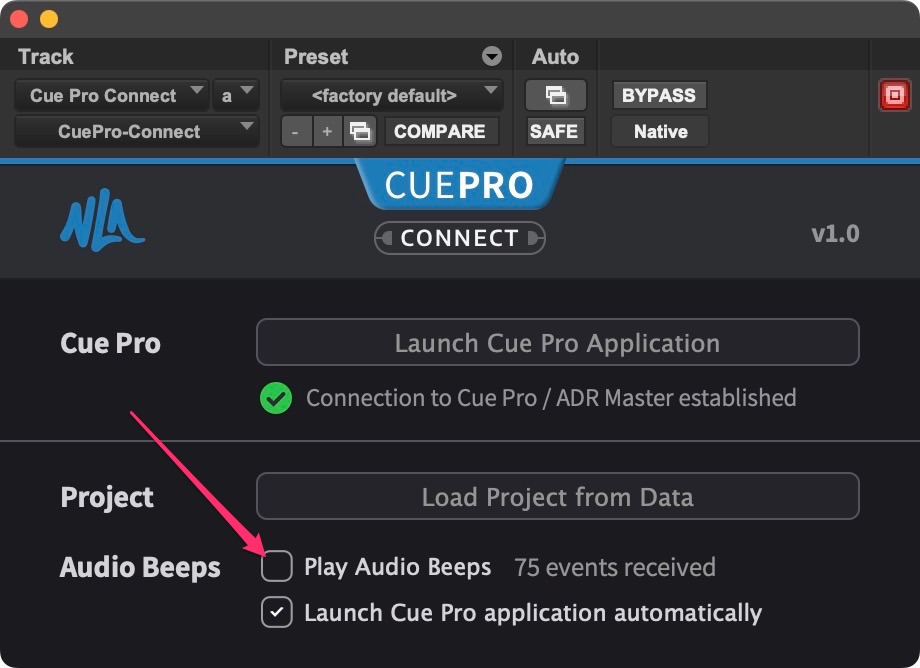Click the Project section label

tap(107, 497)
